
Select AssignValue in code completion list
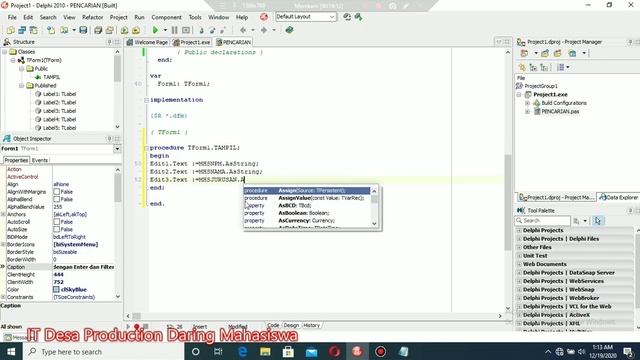[307, 198]
